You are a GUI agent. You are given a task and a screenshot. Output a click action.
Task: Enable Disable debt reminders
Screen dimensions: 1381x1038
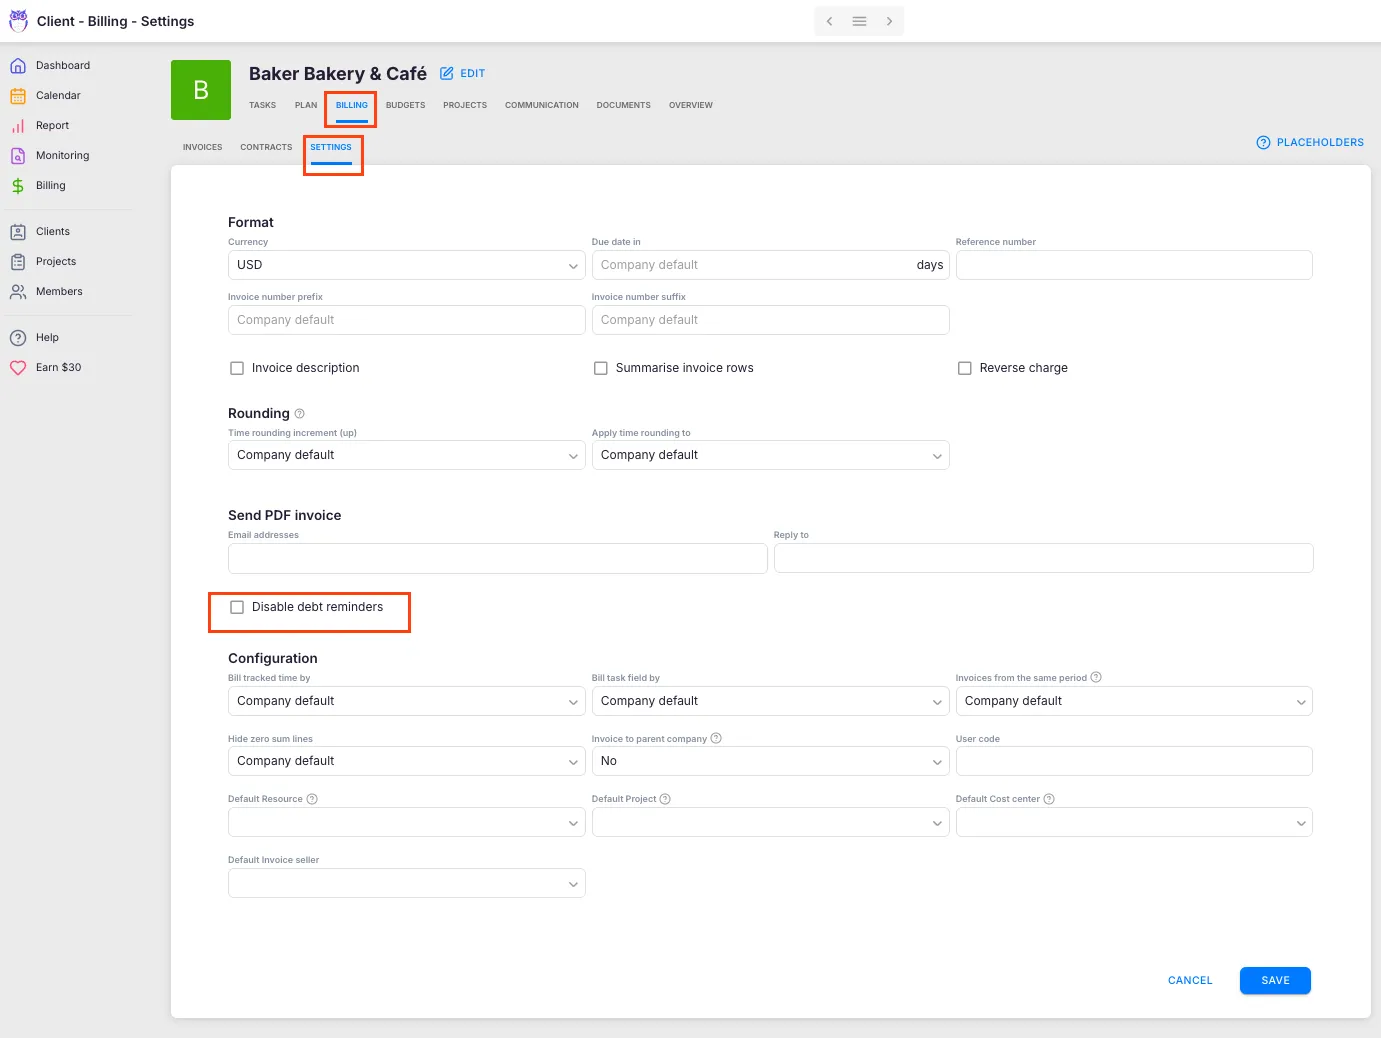[237, 607]
